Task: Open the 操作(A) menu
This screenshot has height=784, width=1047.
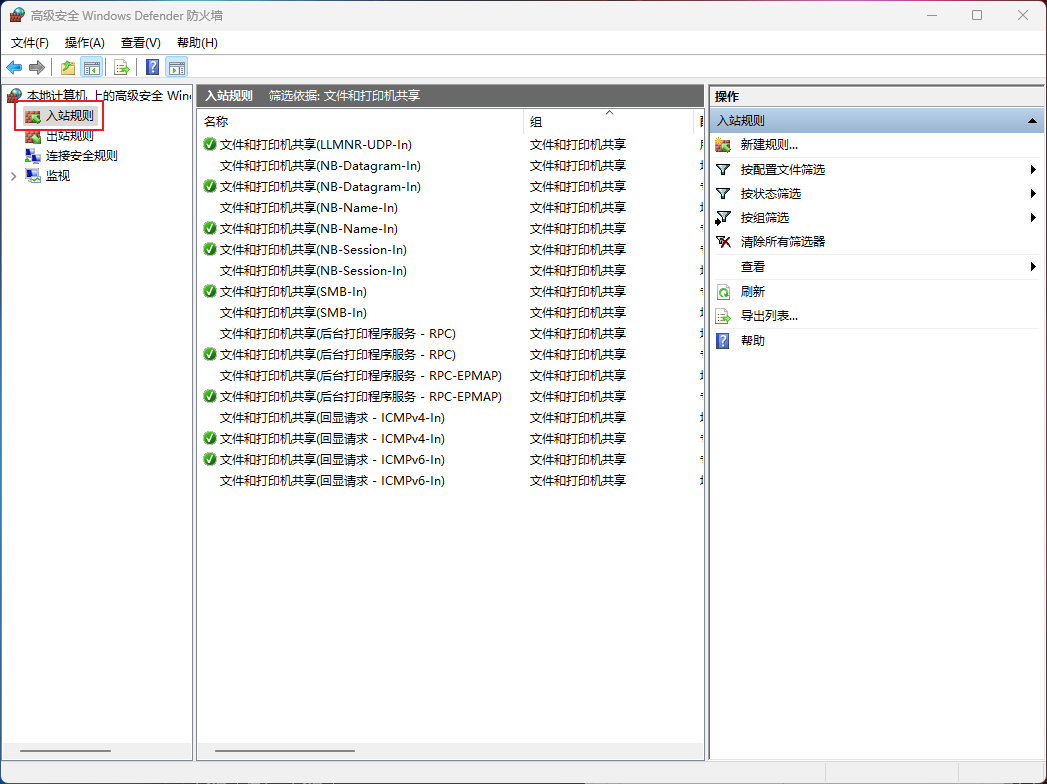Action: pyautogui.click(x=85, y=43)
